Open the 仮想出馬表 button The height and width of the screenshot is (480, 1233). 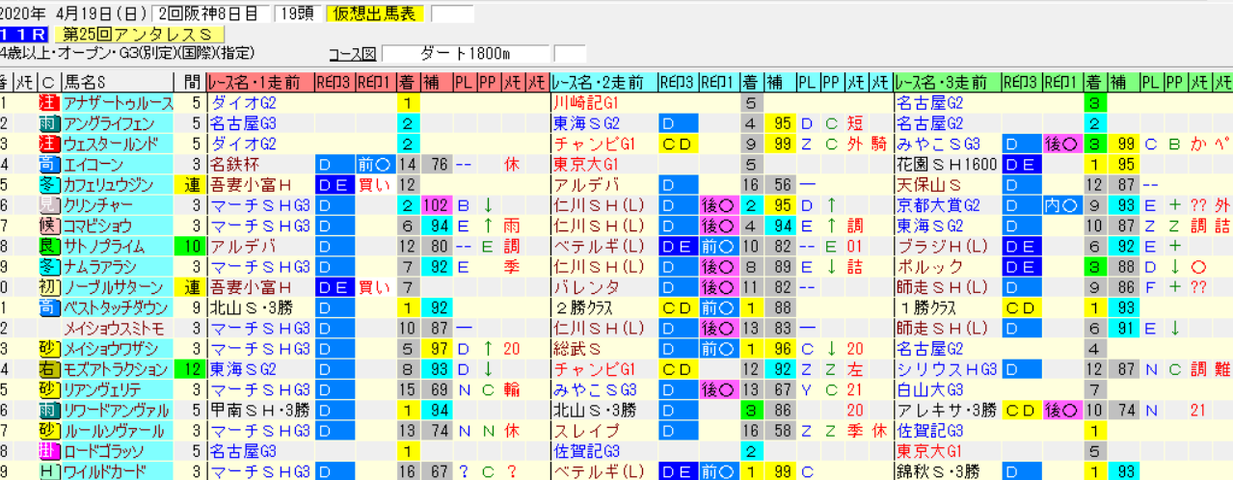pos(377,13)
